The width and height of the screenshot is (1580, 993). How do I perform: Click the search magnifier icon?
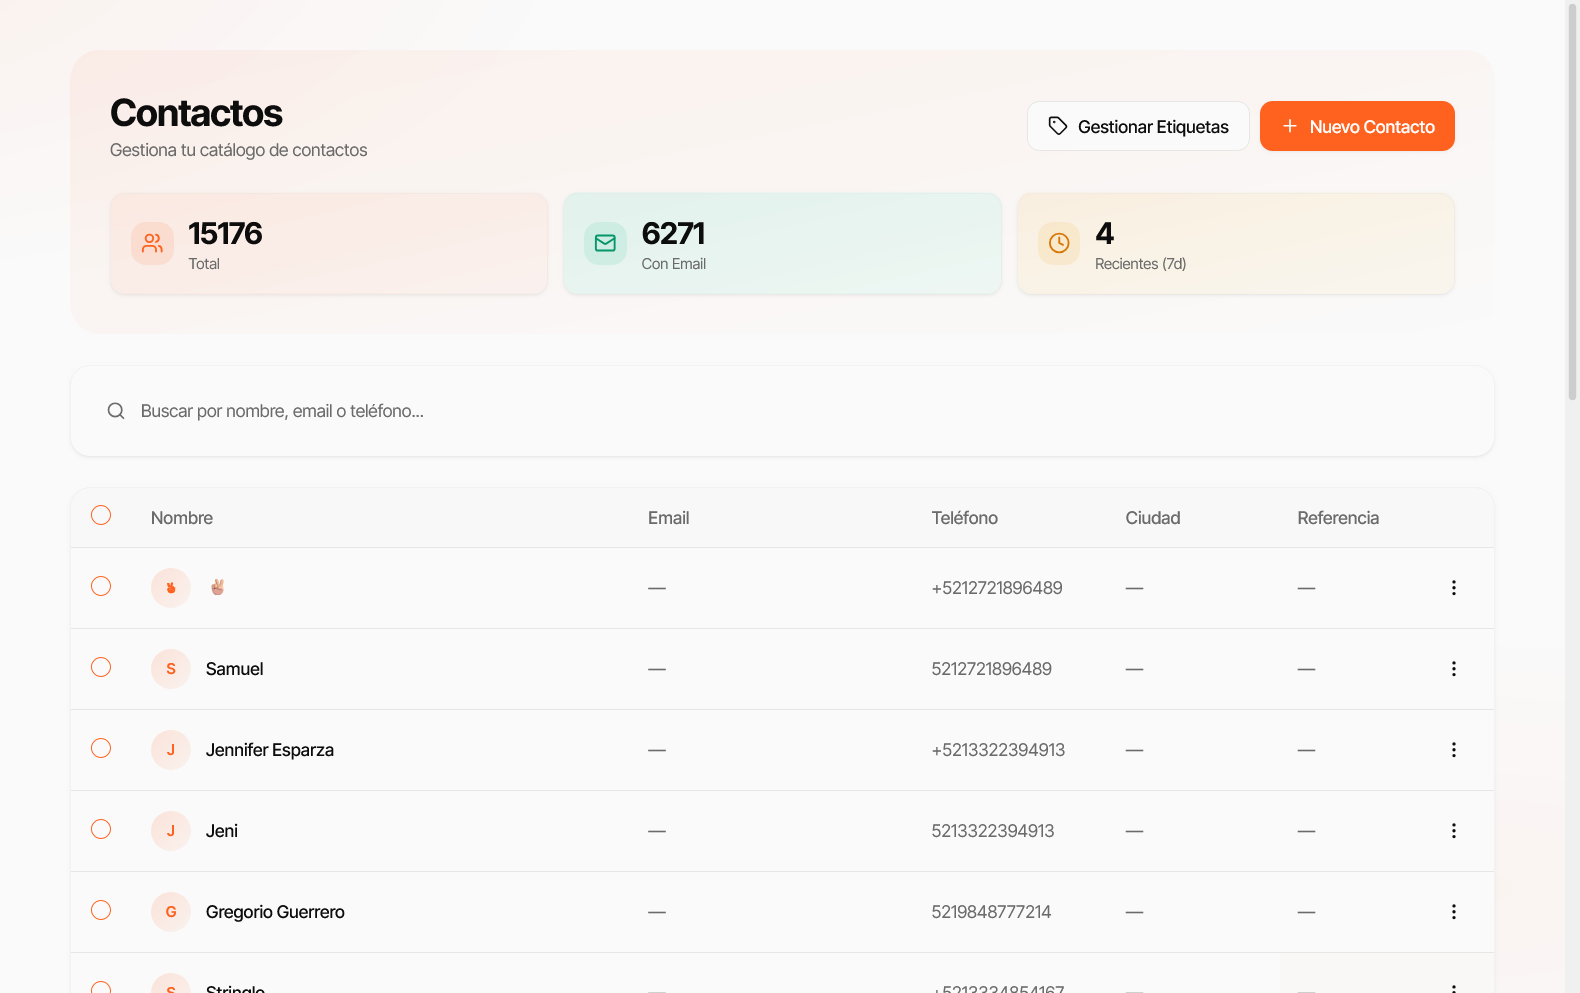pos(116,411)
